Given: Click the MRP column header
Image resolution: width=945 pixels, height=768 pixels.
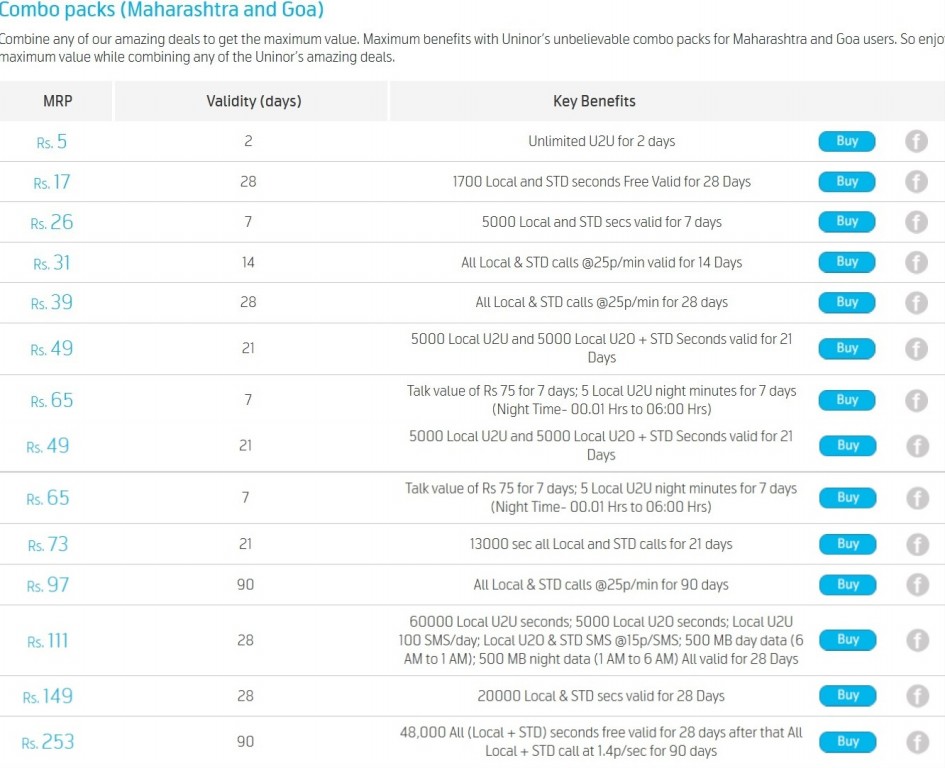Looking at the screenshot, I should 57,101.
